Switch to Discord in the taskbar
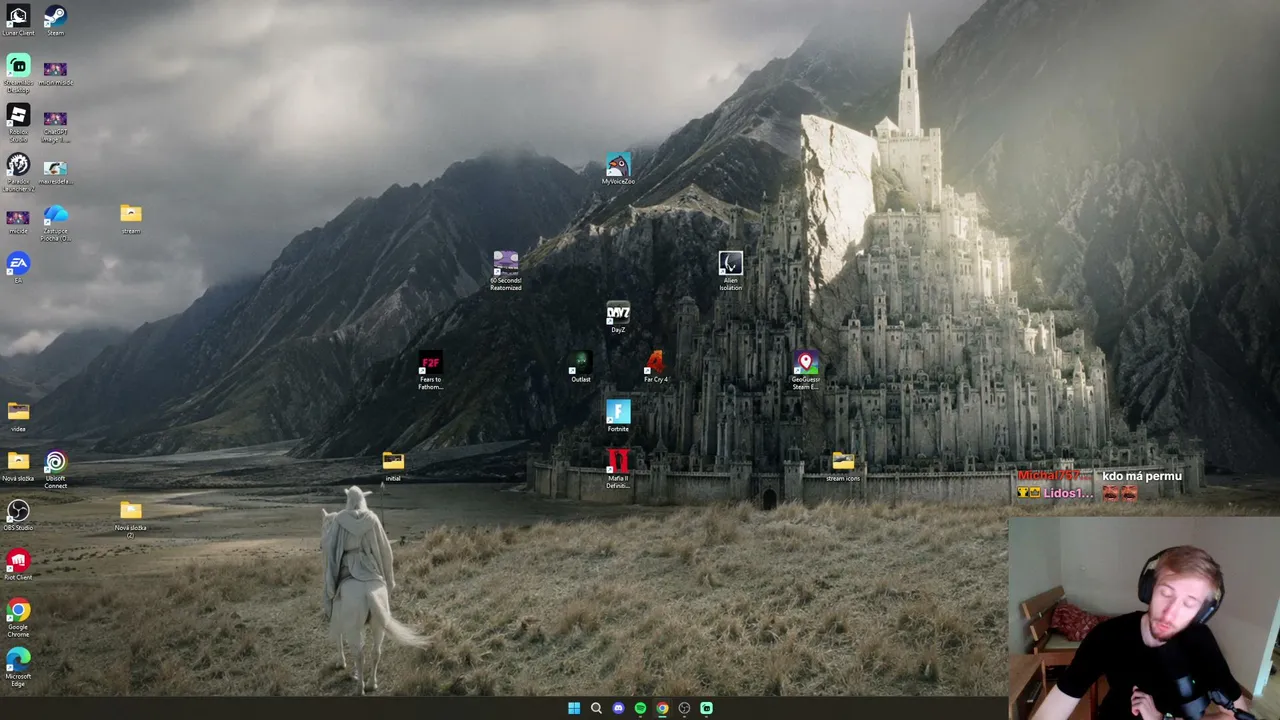The height and width of the screenshot is (720, 1280). click(x=618, y=708)
